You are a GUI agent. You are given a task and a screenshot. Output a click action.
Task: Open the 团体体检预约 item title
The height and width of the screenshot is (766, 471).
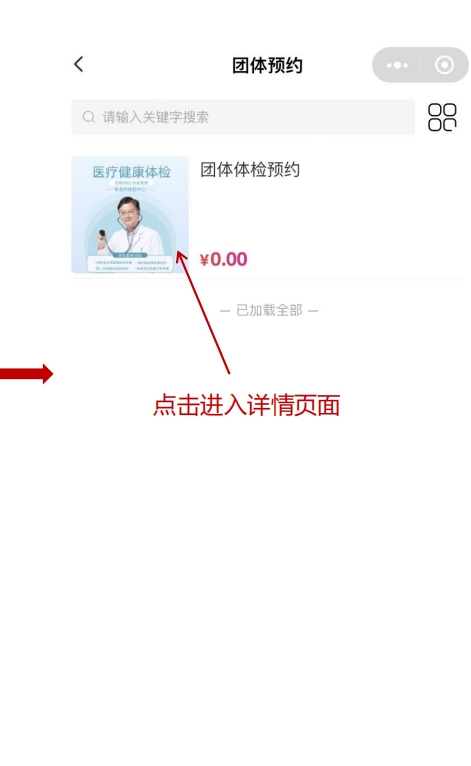pos(250,170)
